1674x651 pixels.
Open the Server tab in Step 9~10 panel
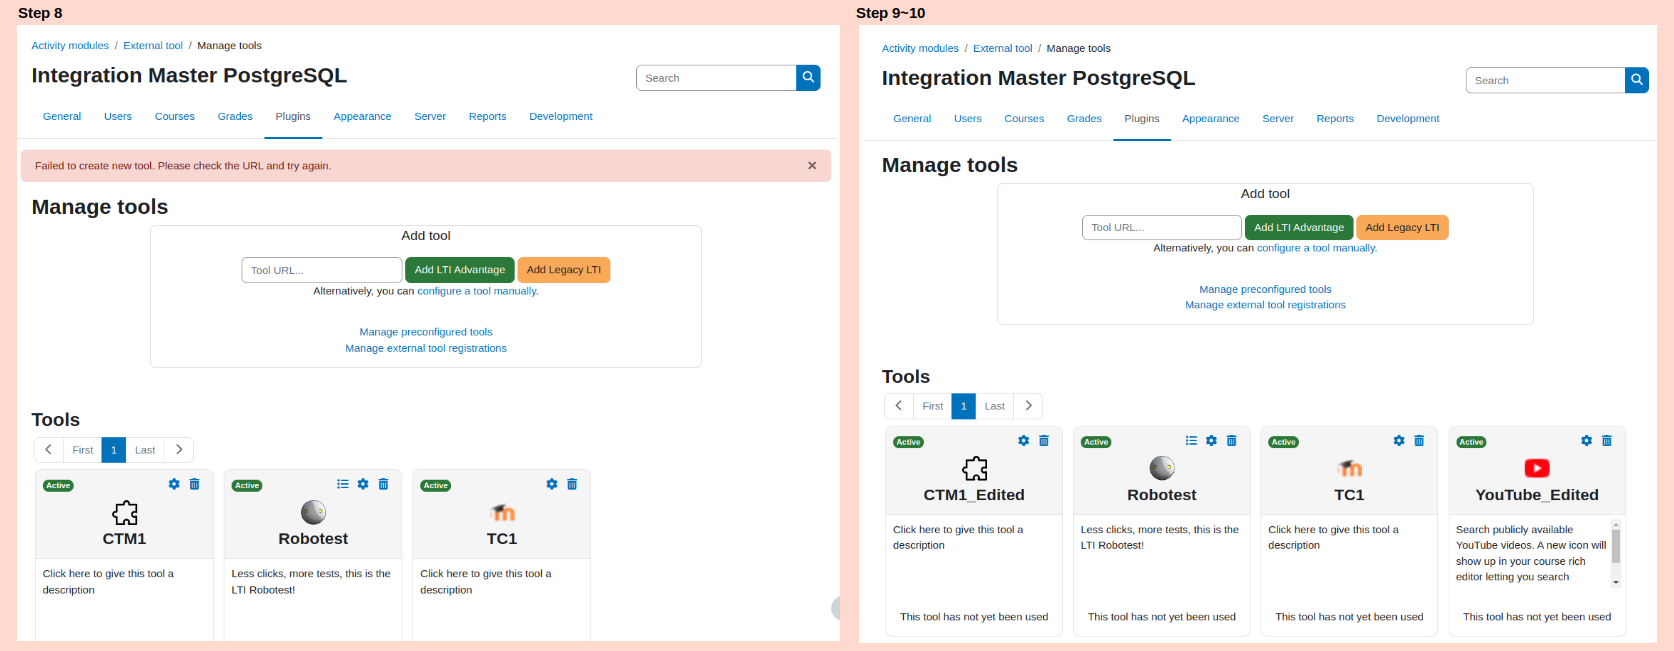[1278, 119]
